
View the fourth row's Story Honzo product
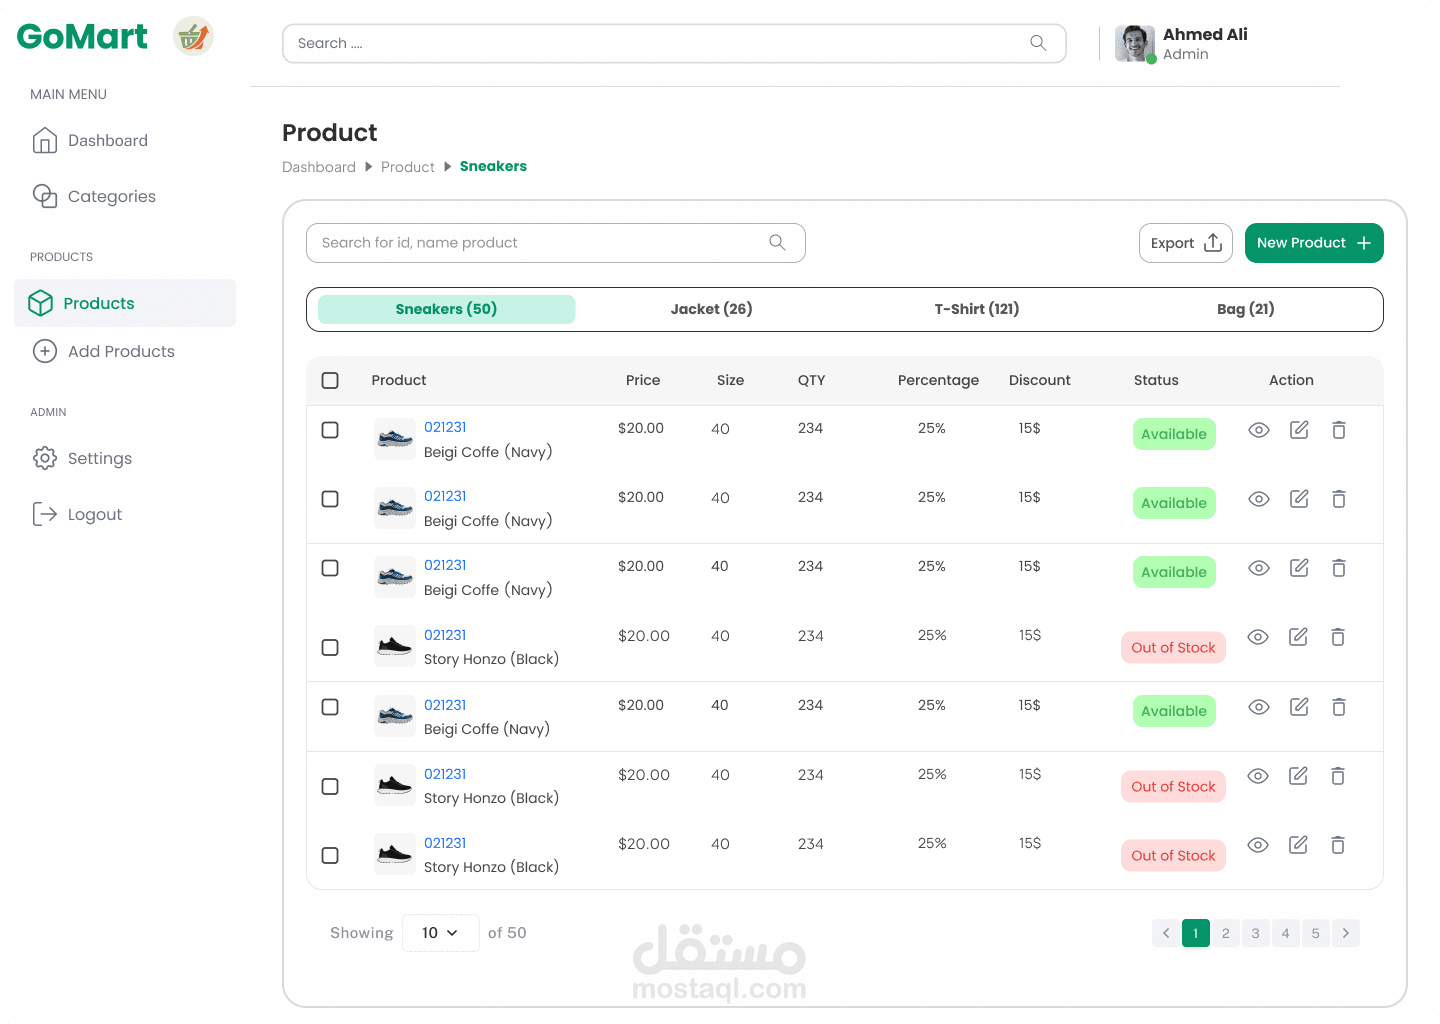[1258, 637]
